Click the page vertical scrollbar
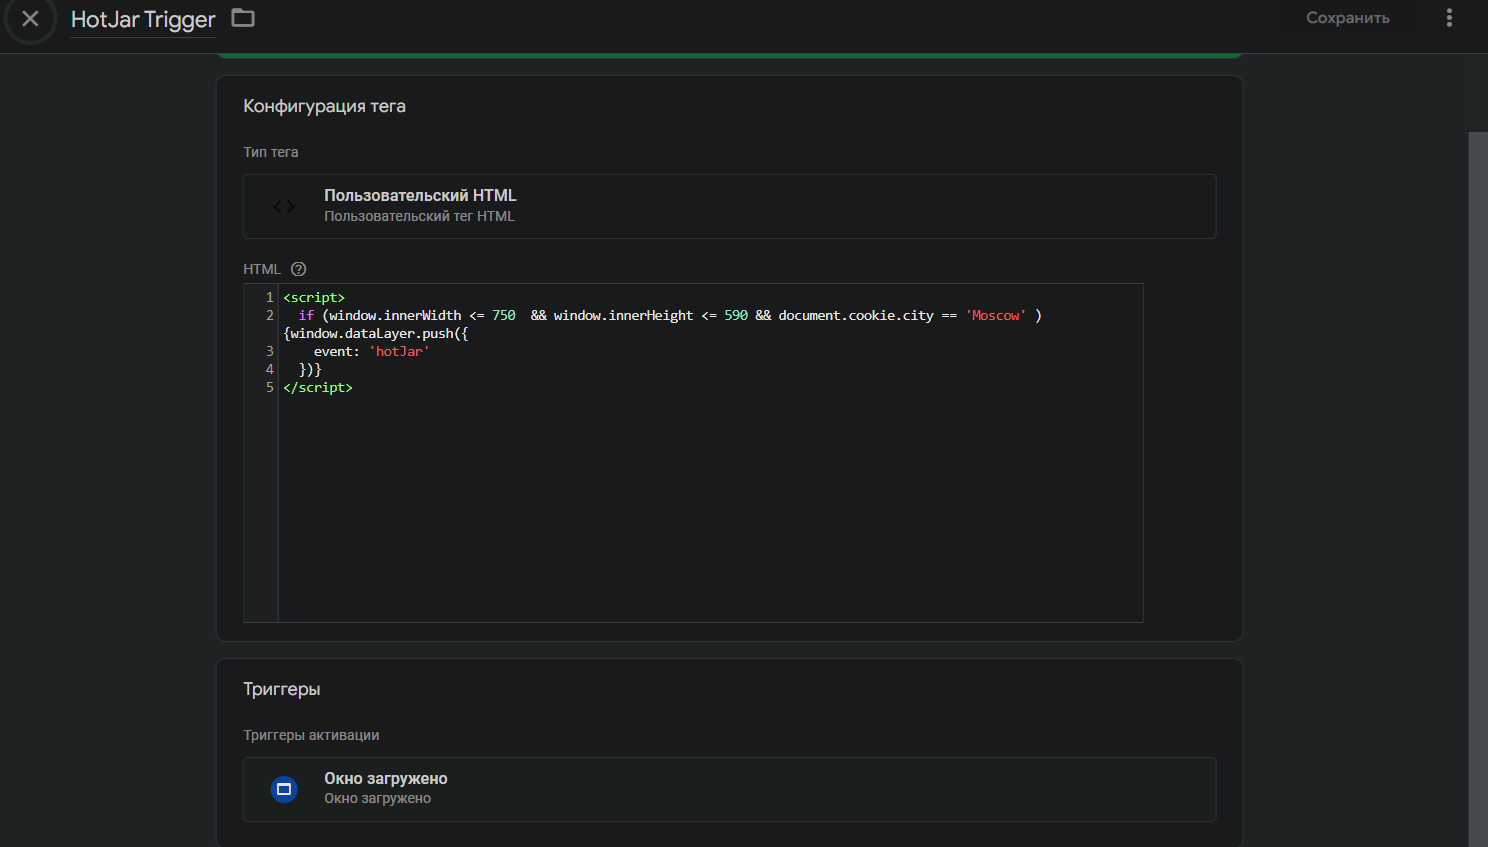 click(1478, 489)
